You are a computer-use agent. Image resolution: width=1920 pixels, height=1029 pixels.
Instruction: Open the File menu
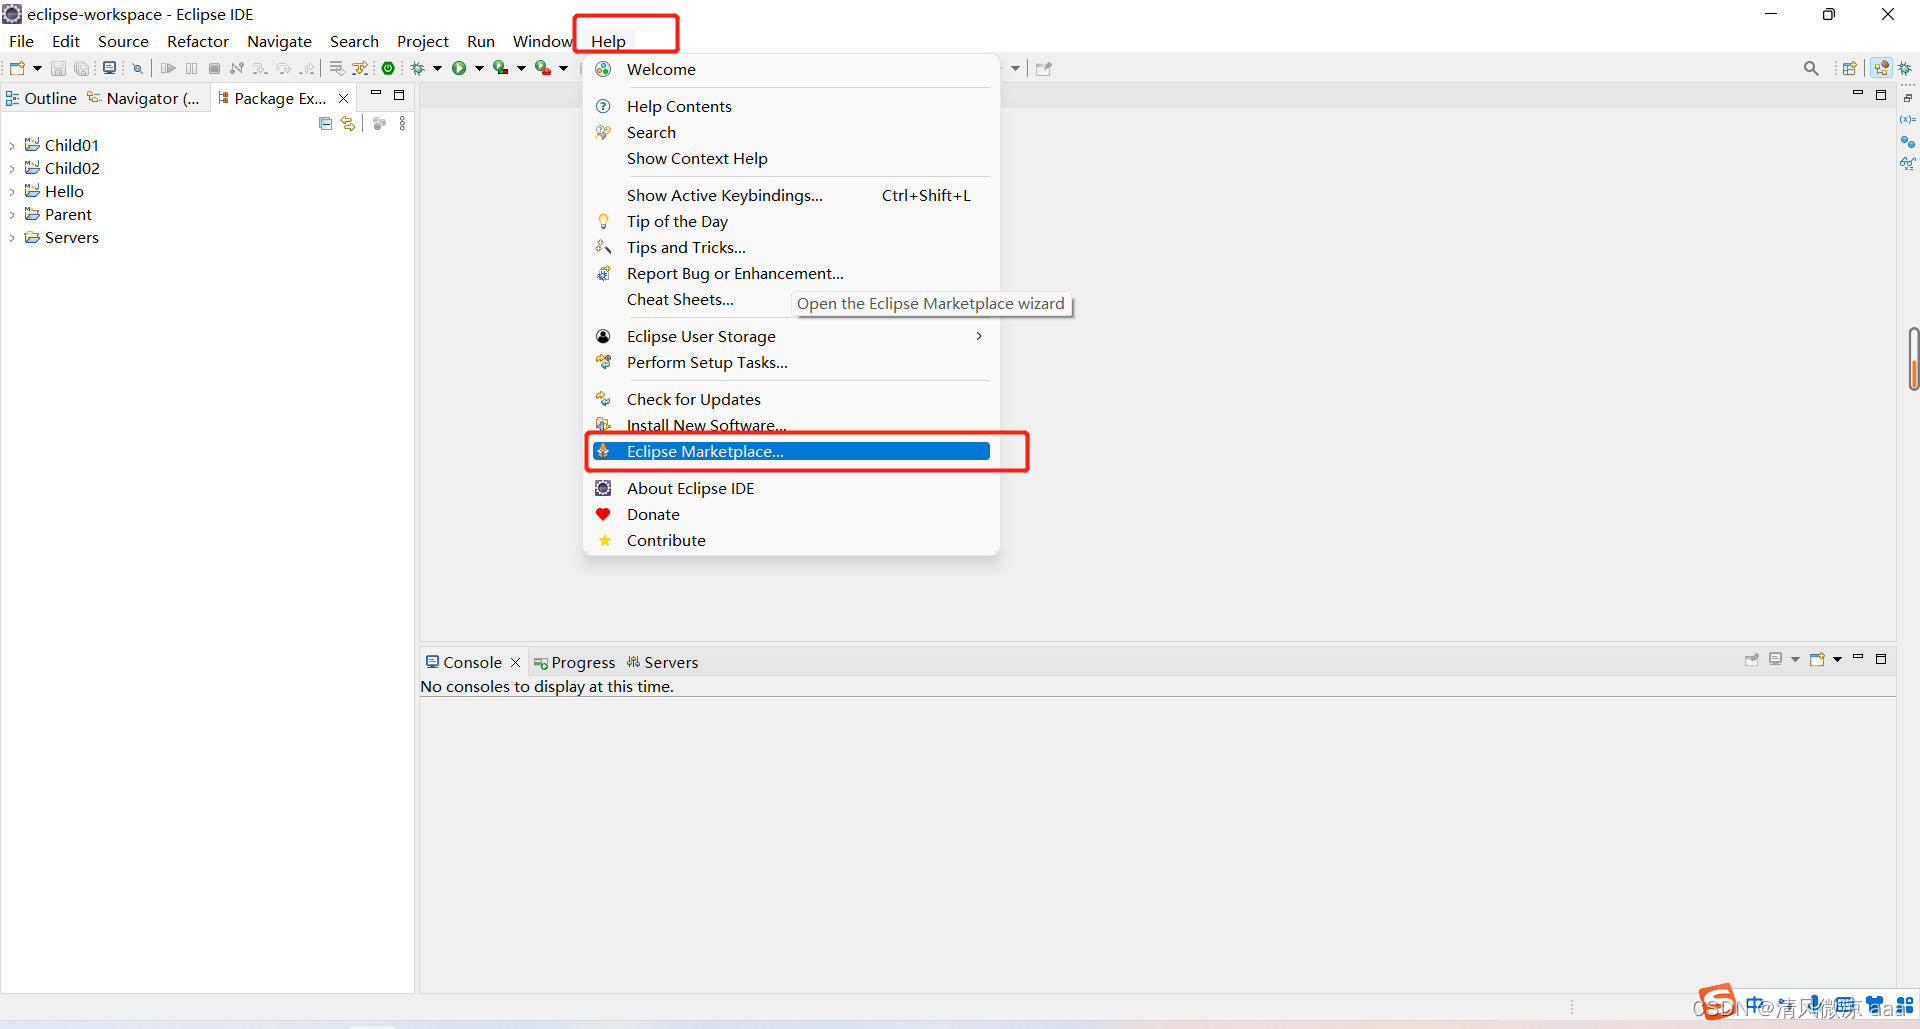[x=21, y=41]
